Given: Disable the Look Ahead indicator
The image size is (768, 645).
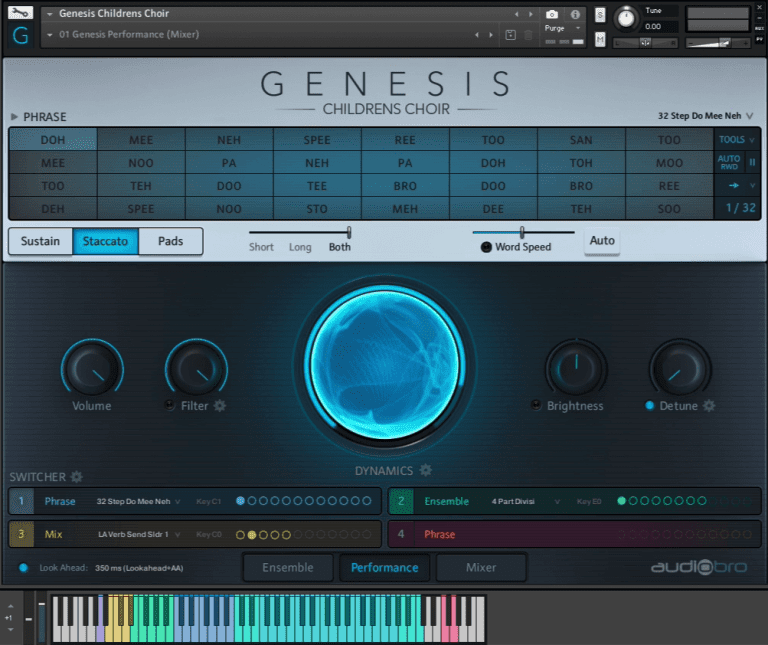Looking at the screenshot, I should click(24, 568).
